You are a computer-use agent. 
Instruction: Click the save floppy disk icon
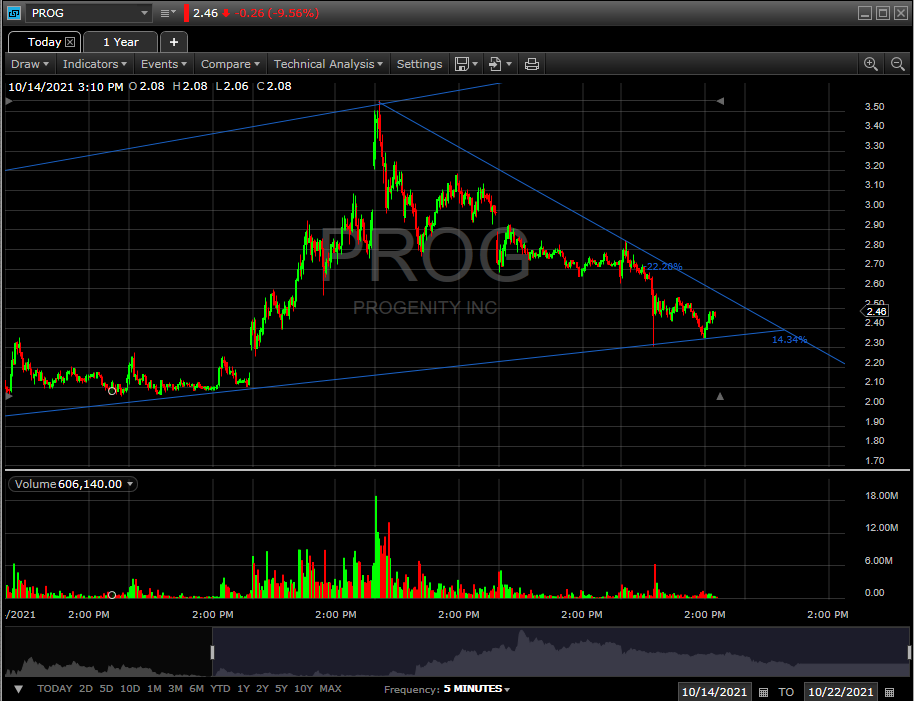pos(462,64)
